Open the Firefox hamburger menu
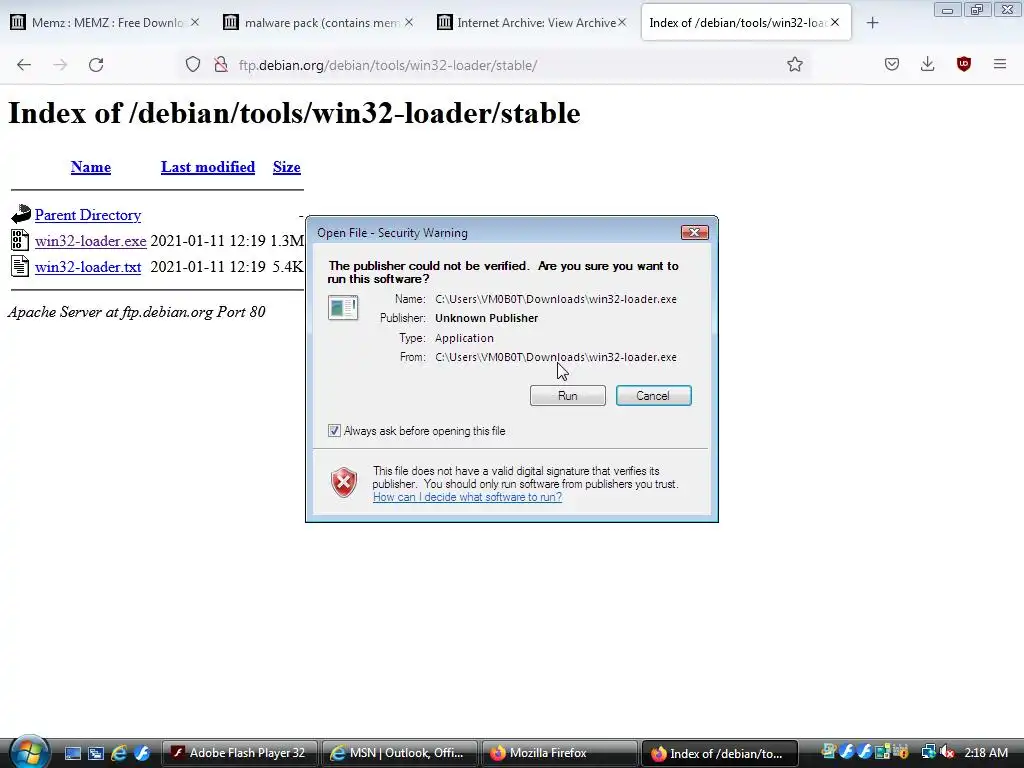This screenshot has height=768, width=1024. (1000, 64)
